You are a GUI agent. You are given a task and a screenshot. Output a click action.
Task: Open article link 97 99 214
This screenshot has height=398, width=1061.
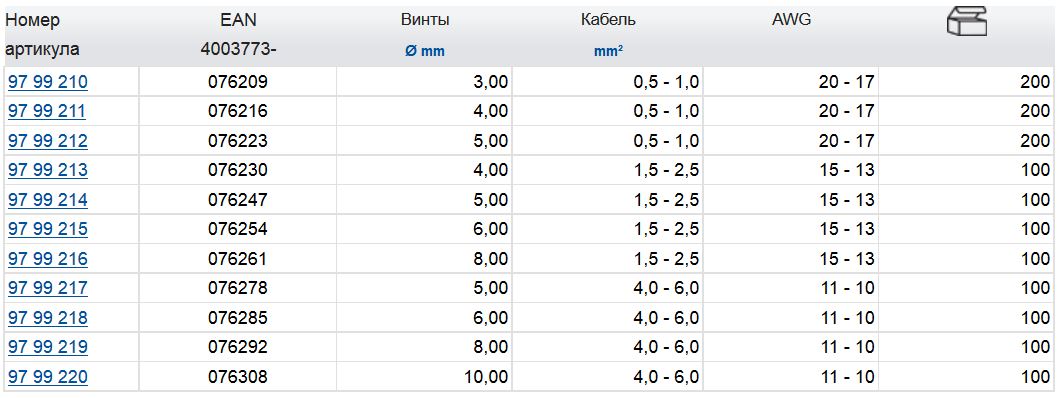tap(47, 200)
